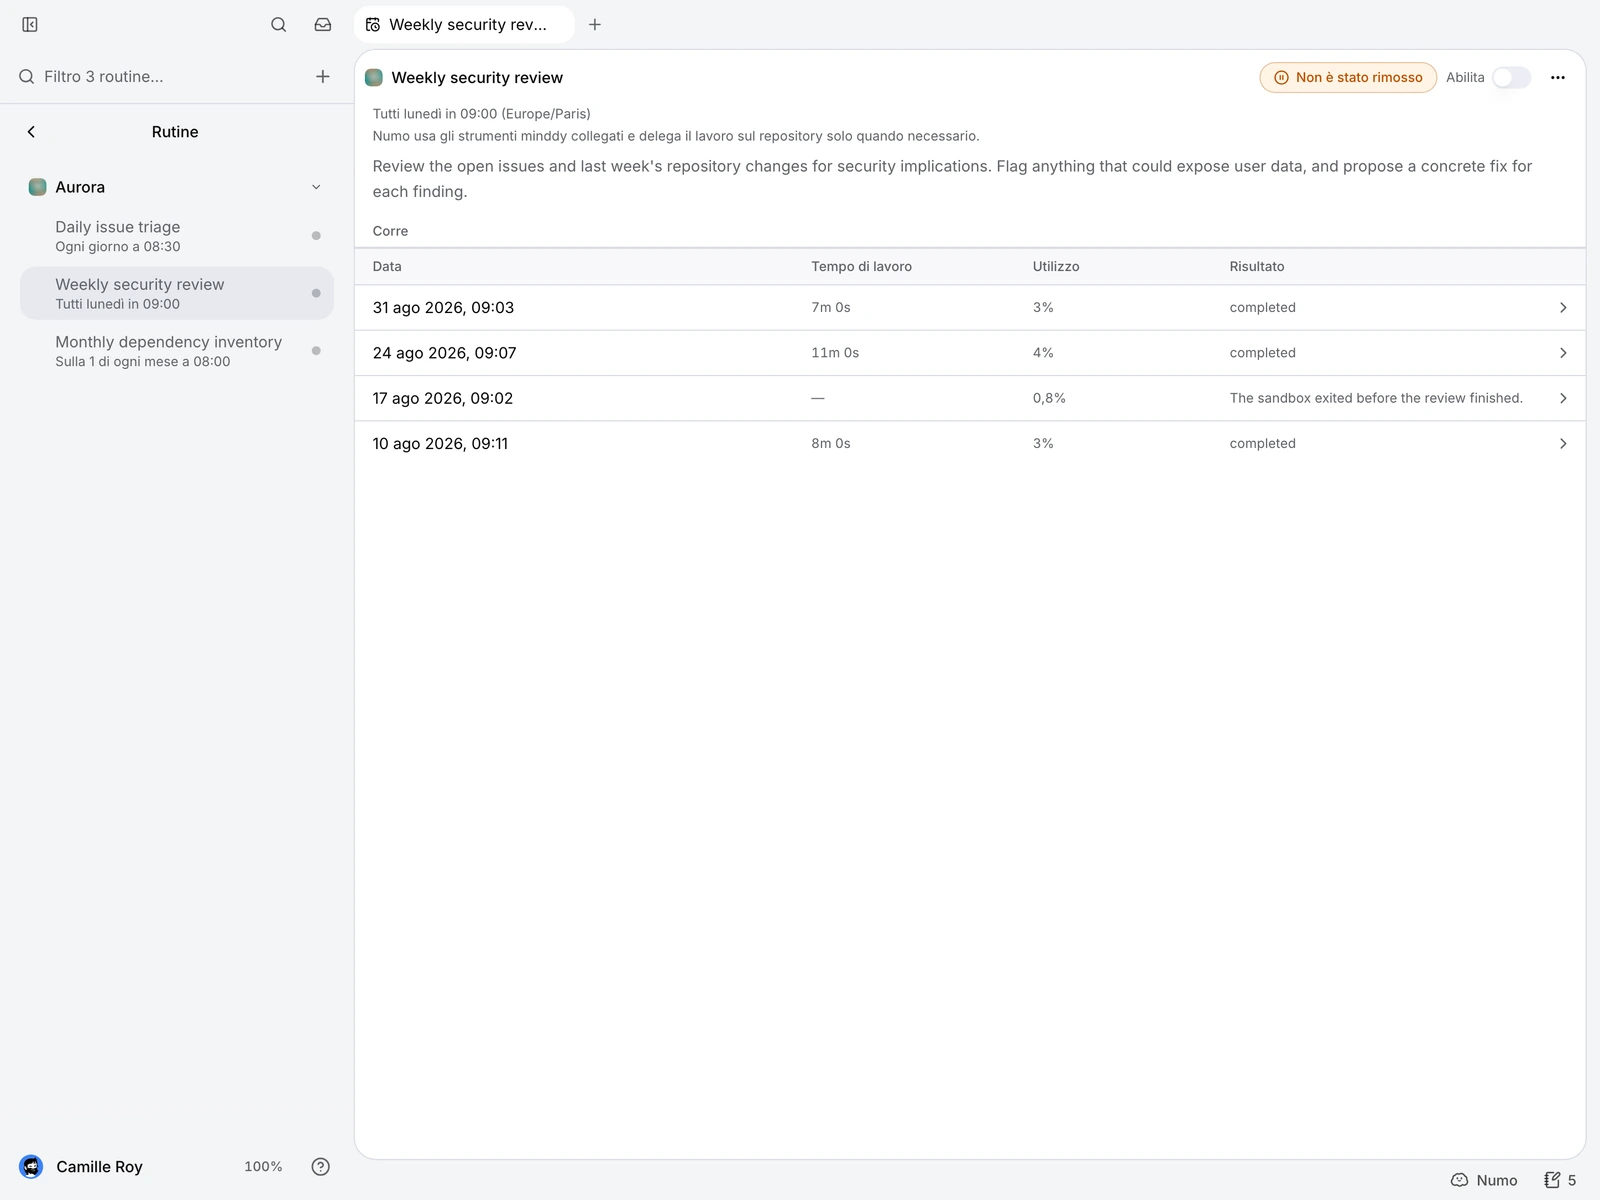Add new routine with plus icon
The width and height of the screenshot is (1600, 1200).
point(323,76)
